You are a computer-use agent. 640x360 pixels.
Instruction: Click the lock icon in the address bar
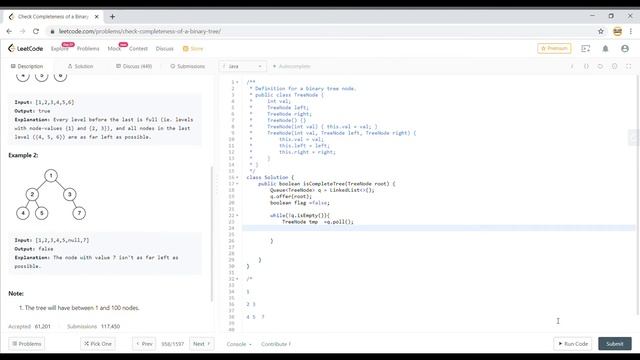click(52, 31)
